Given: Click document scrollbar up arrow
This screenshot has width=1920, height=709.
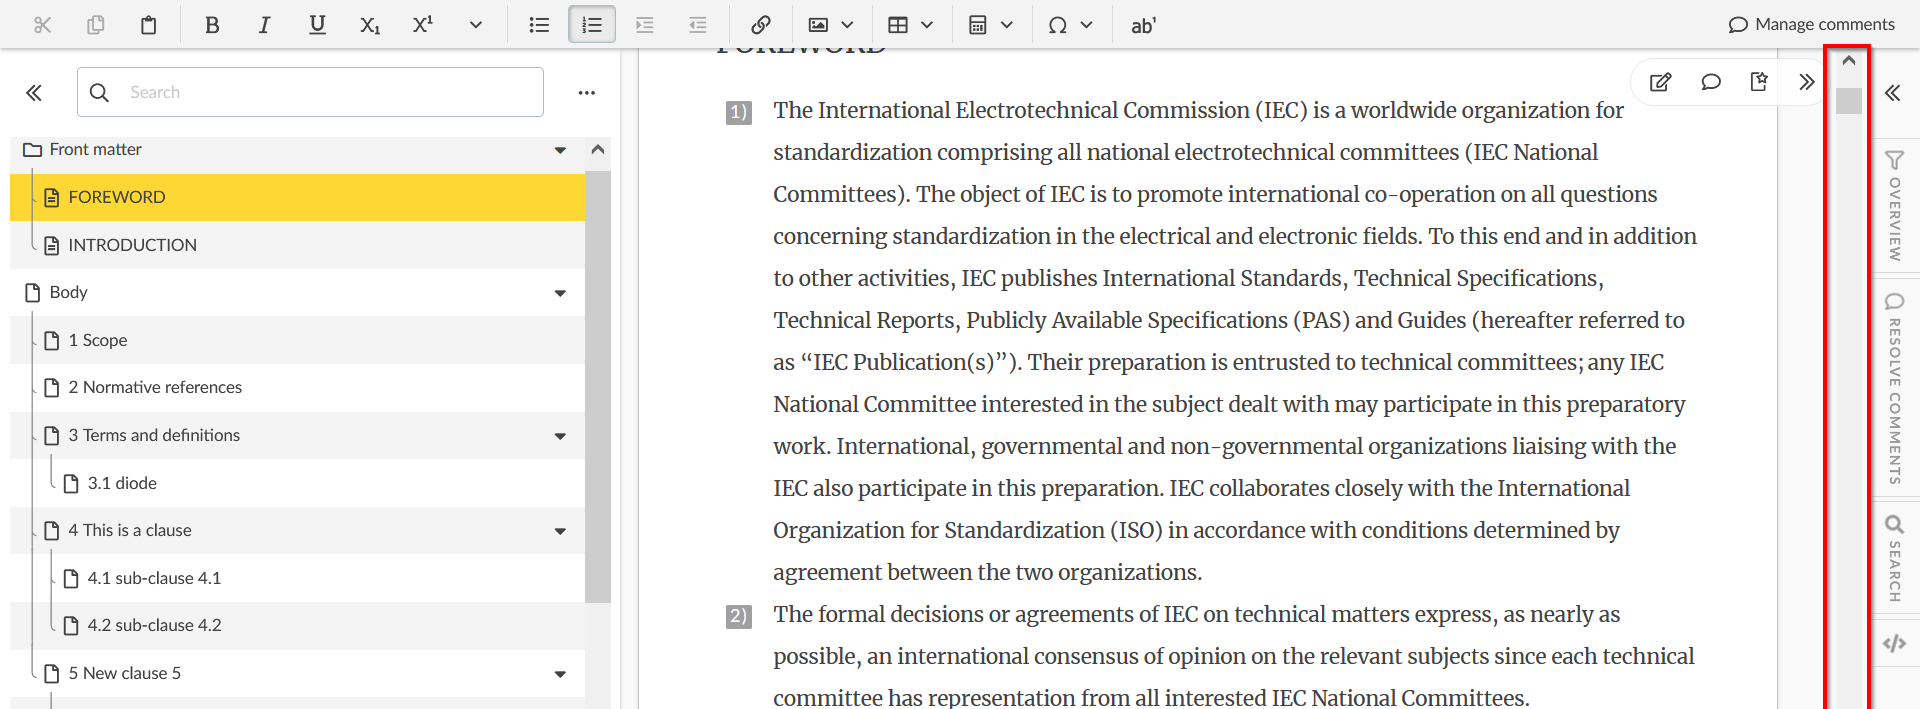Looking at the screenshot, I should 1849,61.
